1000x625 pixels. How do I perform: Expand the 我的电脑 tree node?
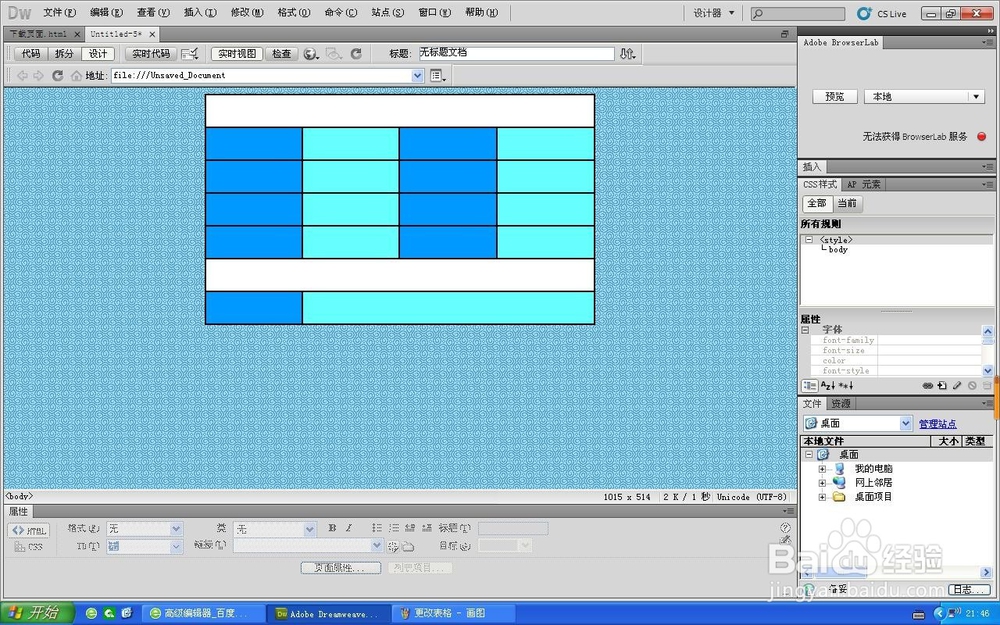coord(822,469)
